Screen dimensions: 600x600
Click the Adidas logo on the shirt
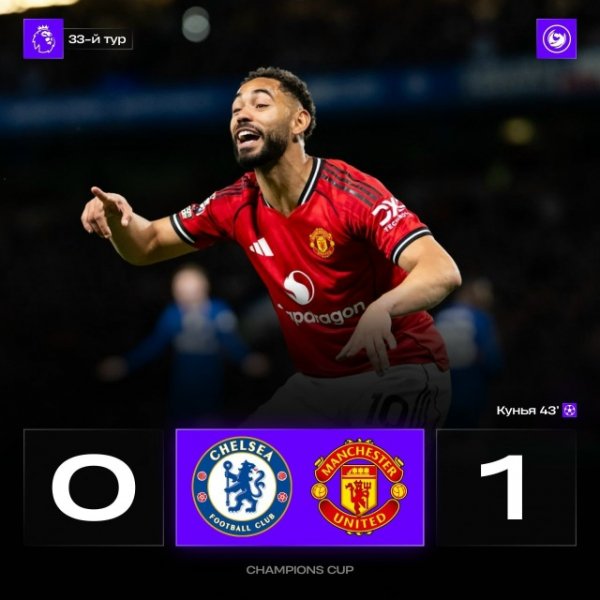(262, 247)
